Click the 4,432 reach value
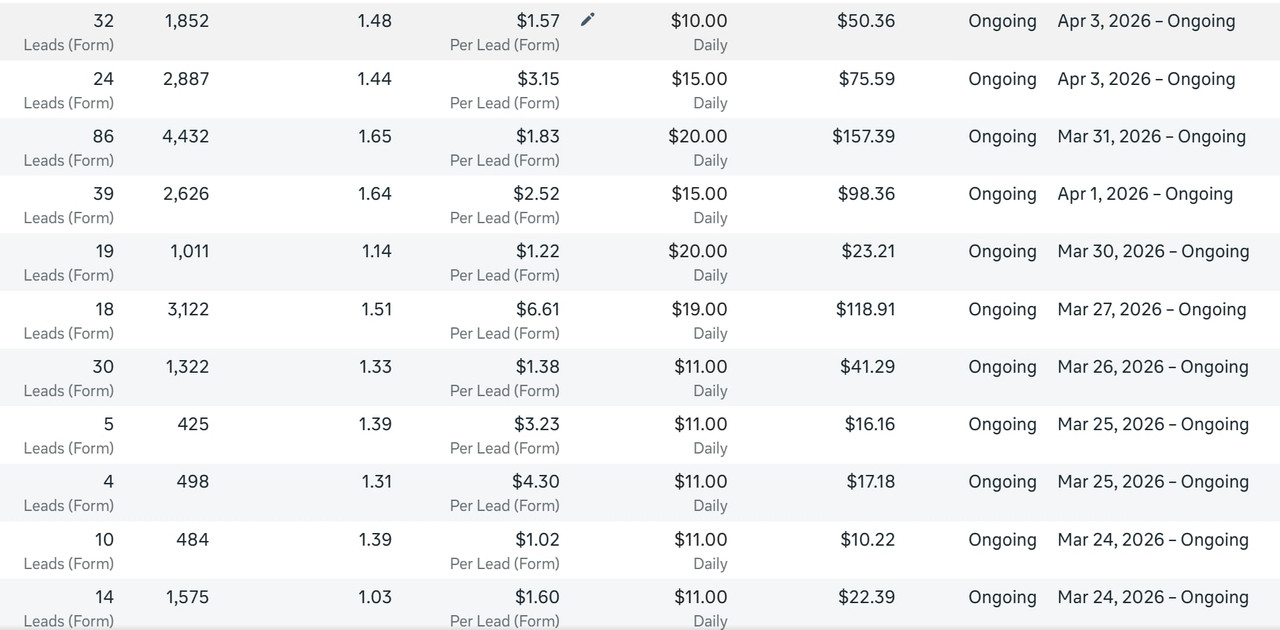Screen dimensions: 1280x630 pyautogui.click(x=186, y=136)
